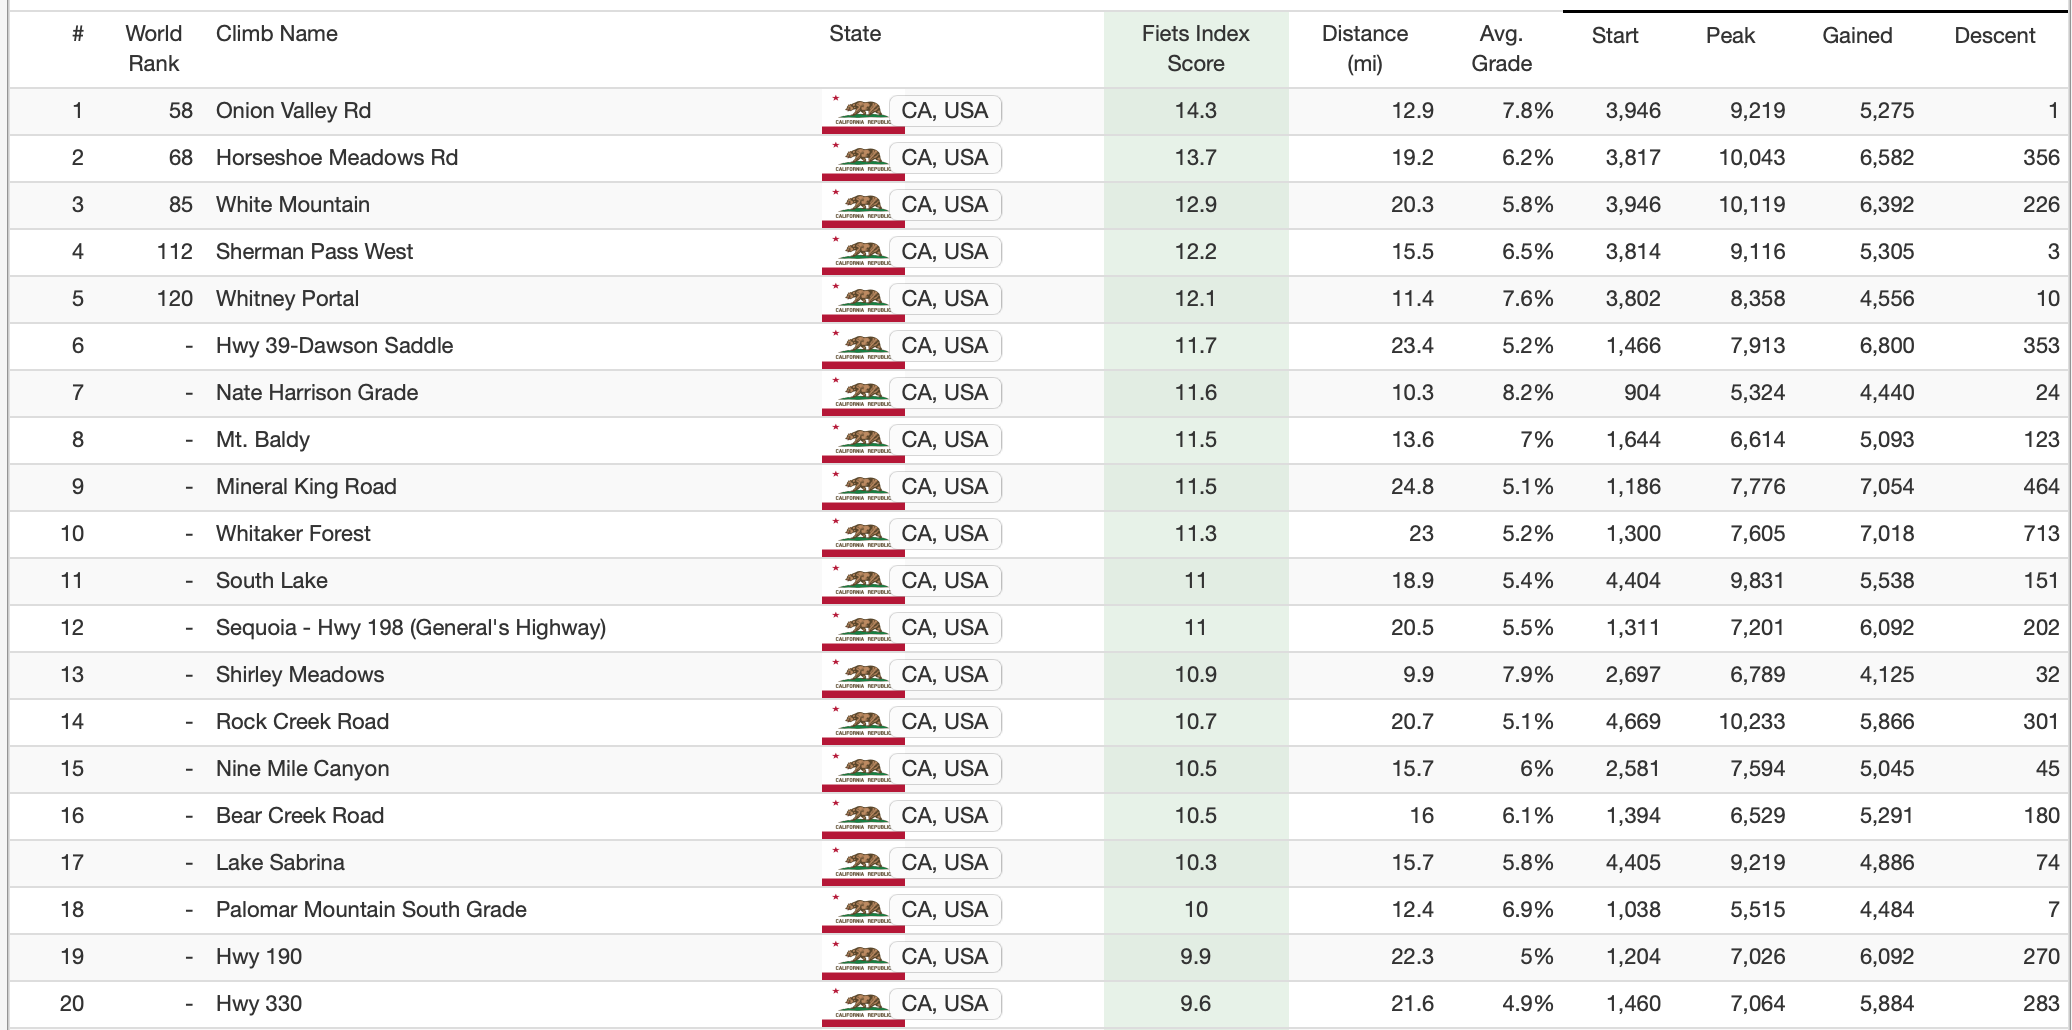Open the Hwy 39-Dawson Saddle climb
This screenshot has width=2072, height=1030.
coord(334,346)
